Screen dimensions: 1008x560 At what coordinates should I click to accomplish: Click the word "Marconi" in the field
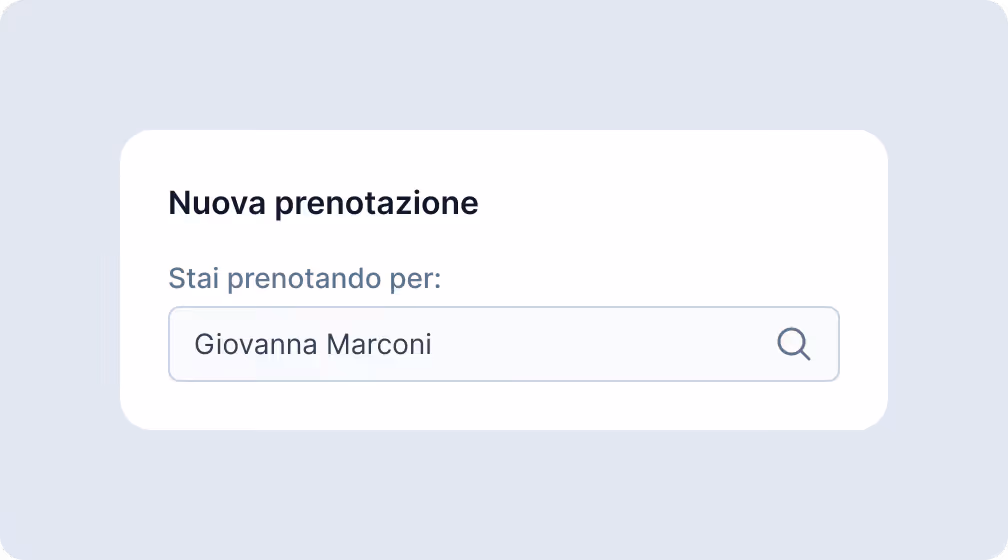(379, 345)
